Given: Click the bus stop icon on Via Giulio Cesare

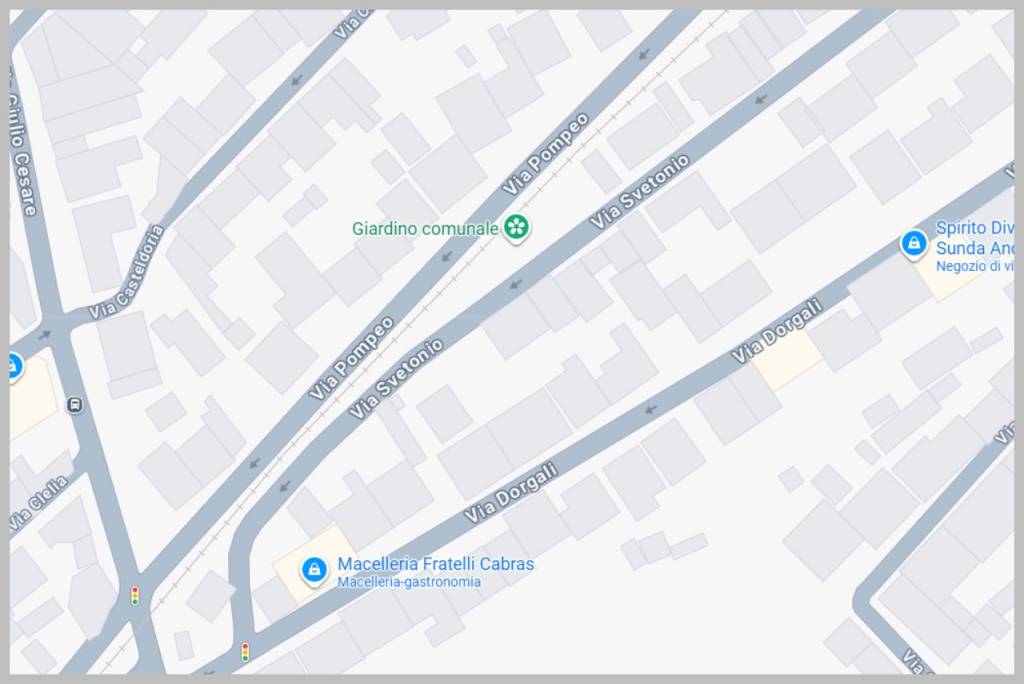Looking at the screenshot, I should pos(75,405).
